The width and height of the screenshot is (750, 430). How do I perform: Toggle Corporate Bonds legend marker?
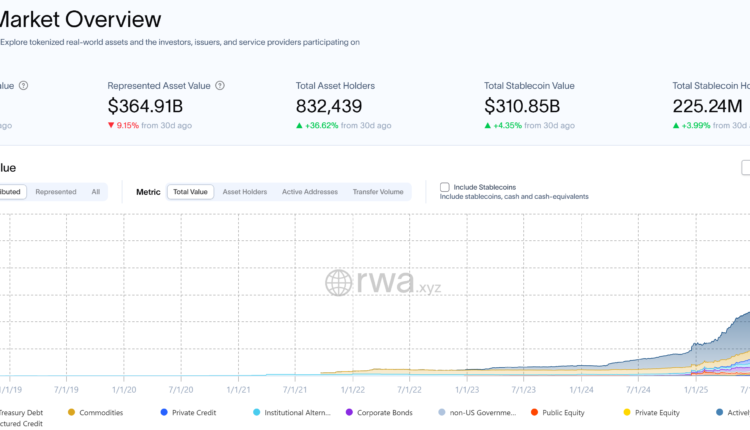(x=349, y=411)
